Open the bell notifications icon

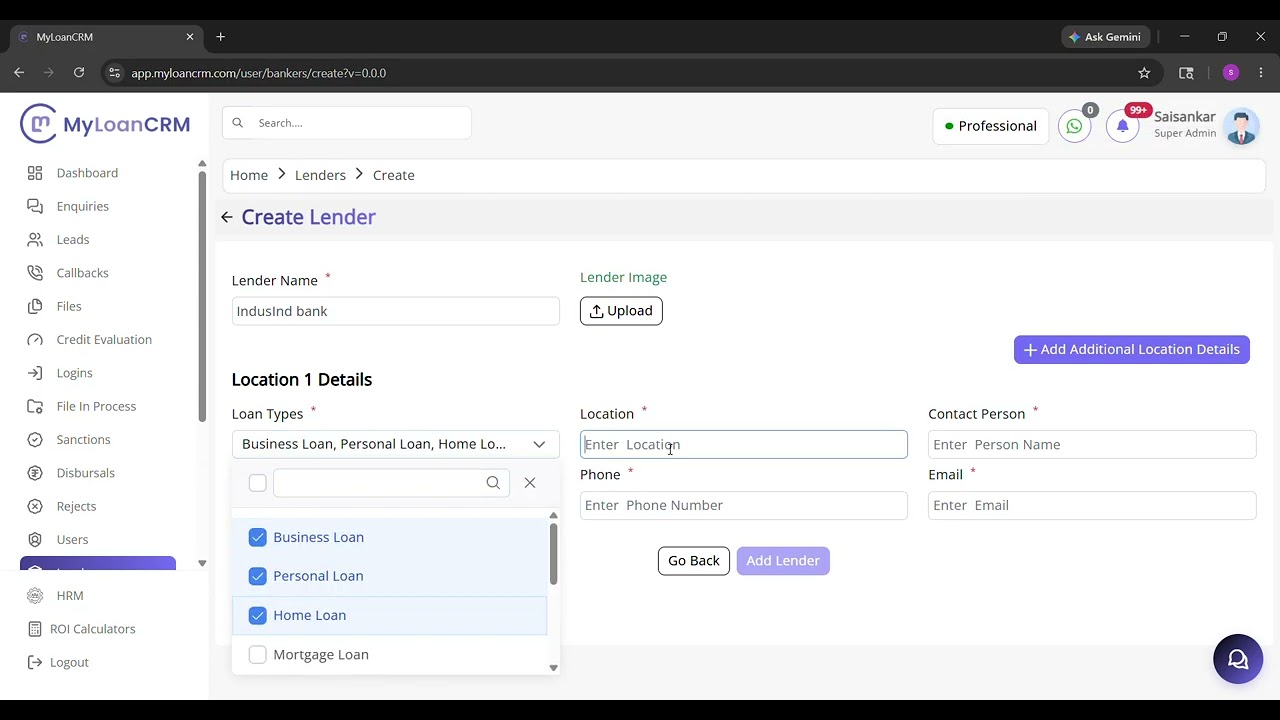pos(1123,126)
